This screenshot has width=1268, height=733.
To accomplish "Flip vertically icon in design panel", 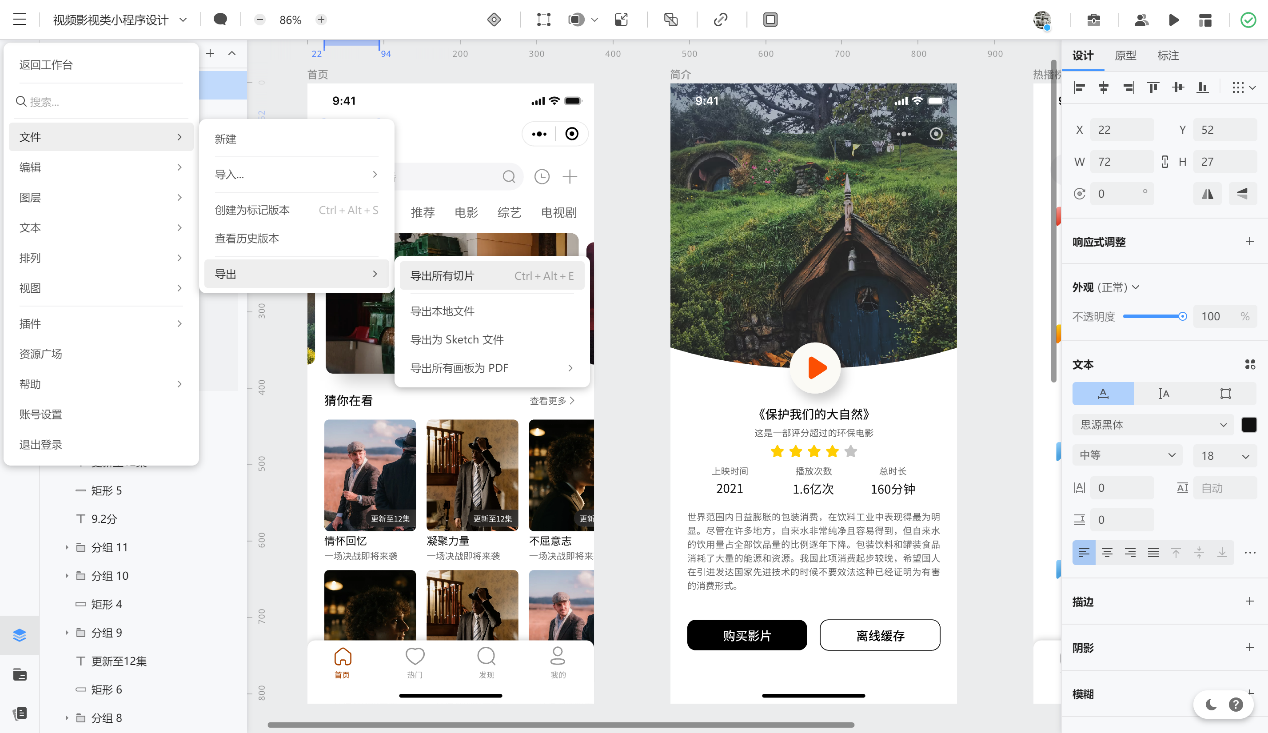I will [1242, 194].
